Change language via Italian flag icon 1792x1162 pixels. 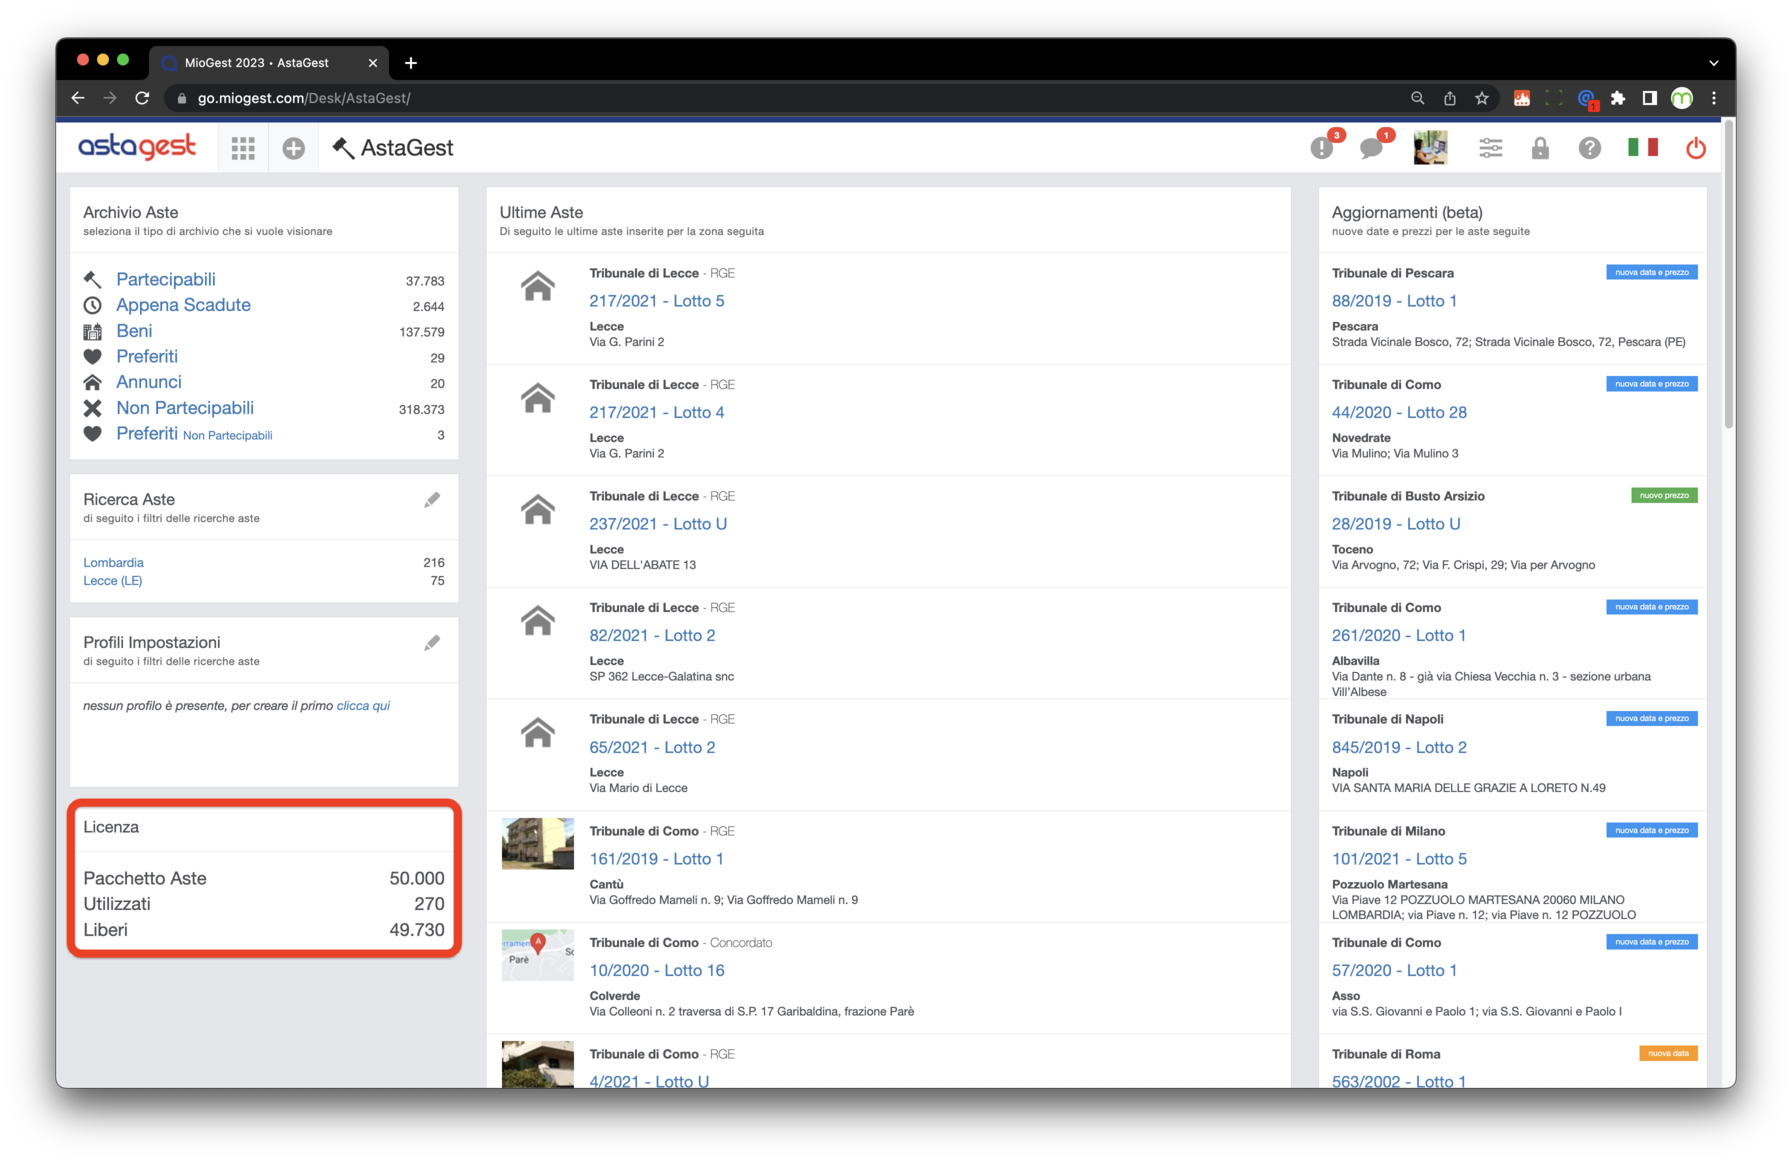[1642, 148]
